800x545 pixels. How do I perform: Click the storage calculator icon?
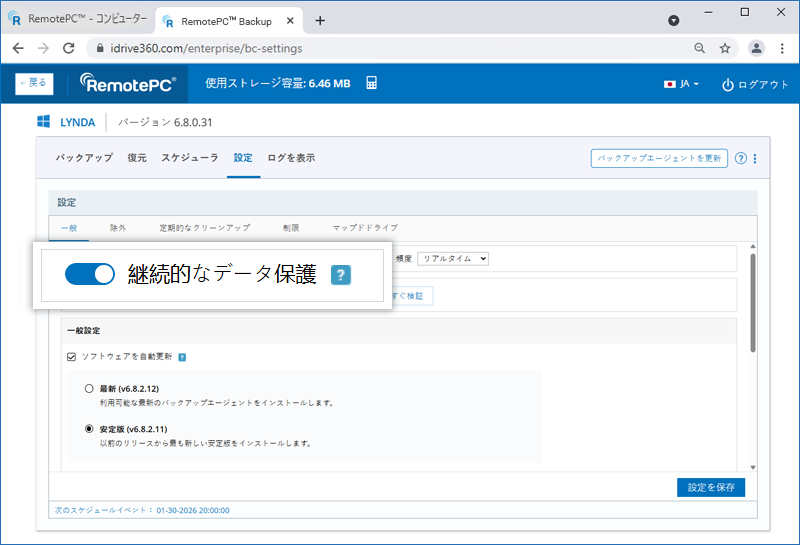click(x=371, y=83)
